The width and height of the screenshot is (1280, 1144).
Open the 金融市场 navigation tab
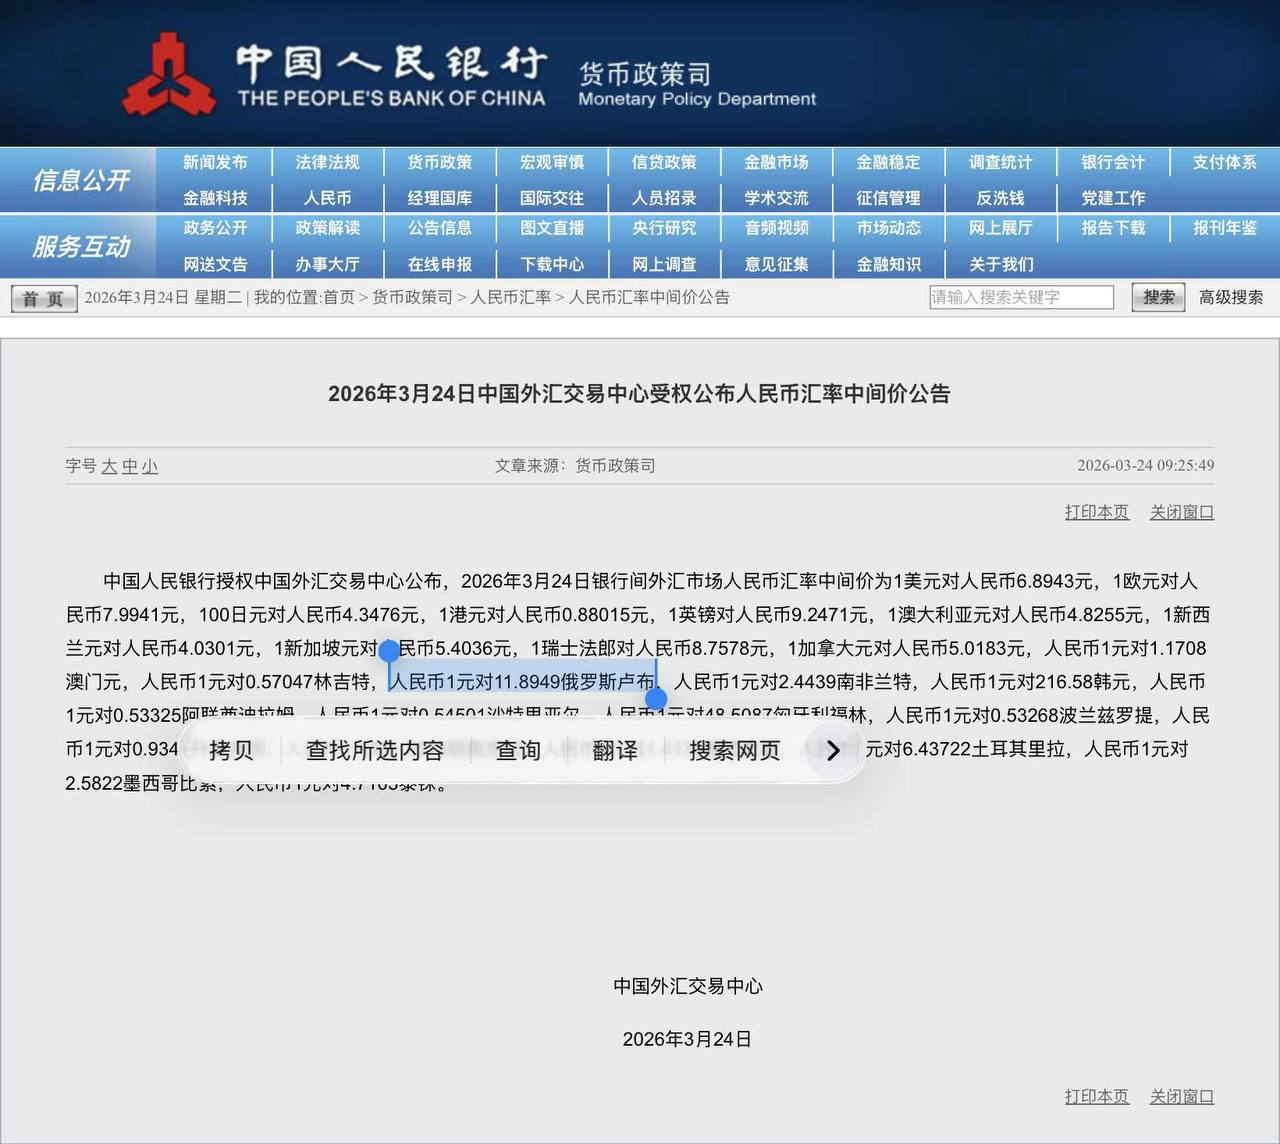tap(776, 162)
